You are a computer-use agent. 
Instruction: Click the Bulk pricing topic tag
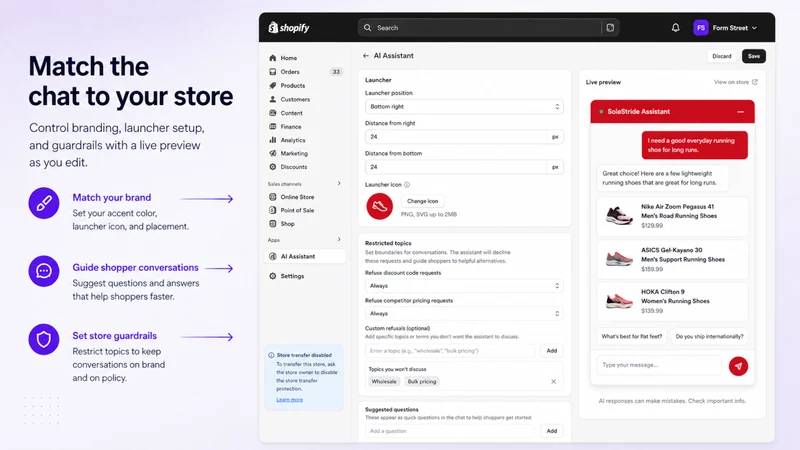pyautogui.click(x=421, y=382)
